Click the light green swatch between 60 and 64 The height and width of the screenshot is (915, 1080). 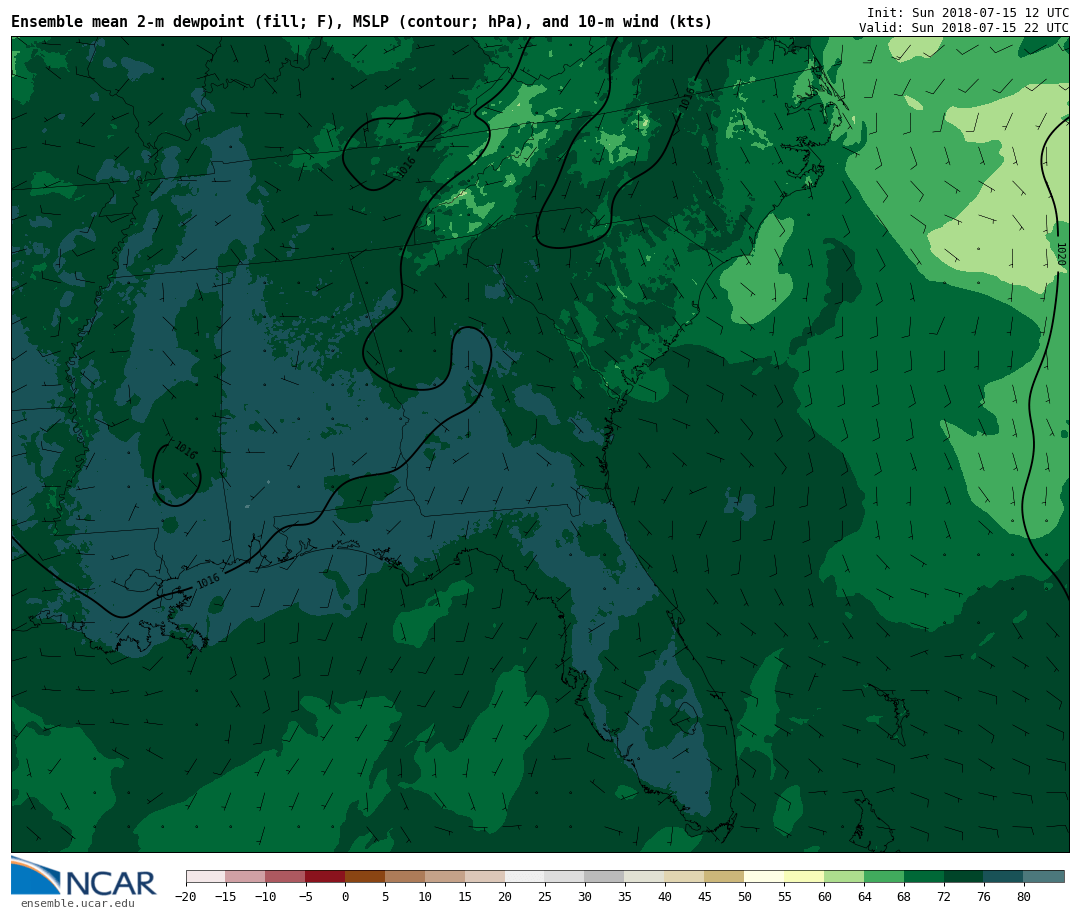pos(844,877)
